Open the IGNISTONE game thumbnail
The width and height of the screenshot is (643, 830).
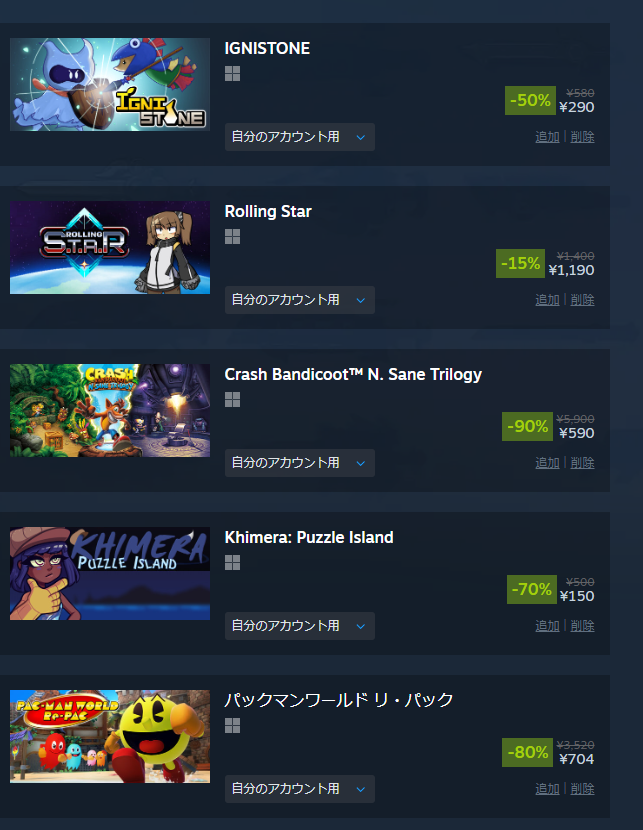click(110, 85)
